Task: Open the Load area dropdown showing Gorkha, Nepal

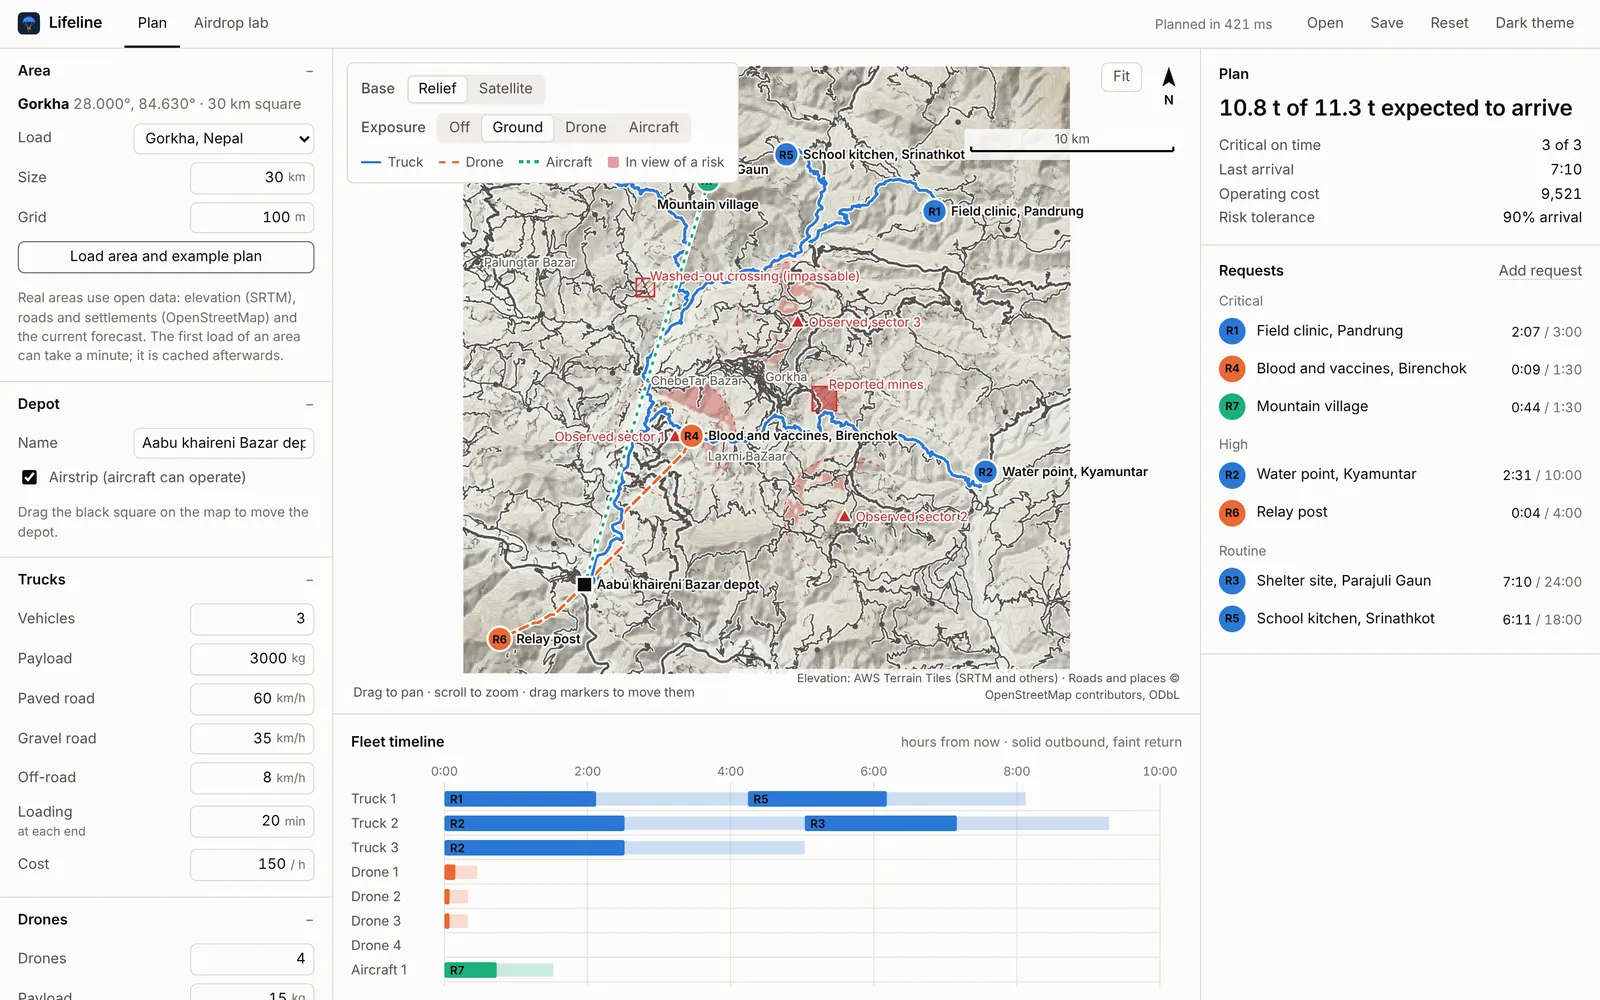Action: click(224, 139)
